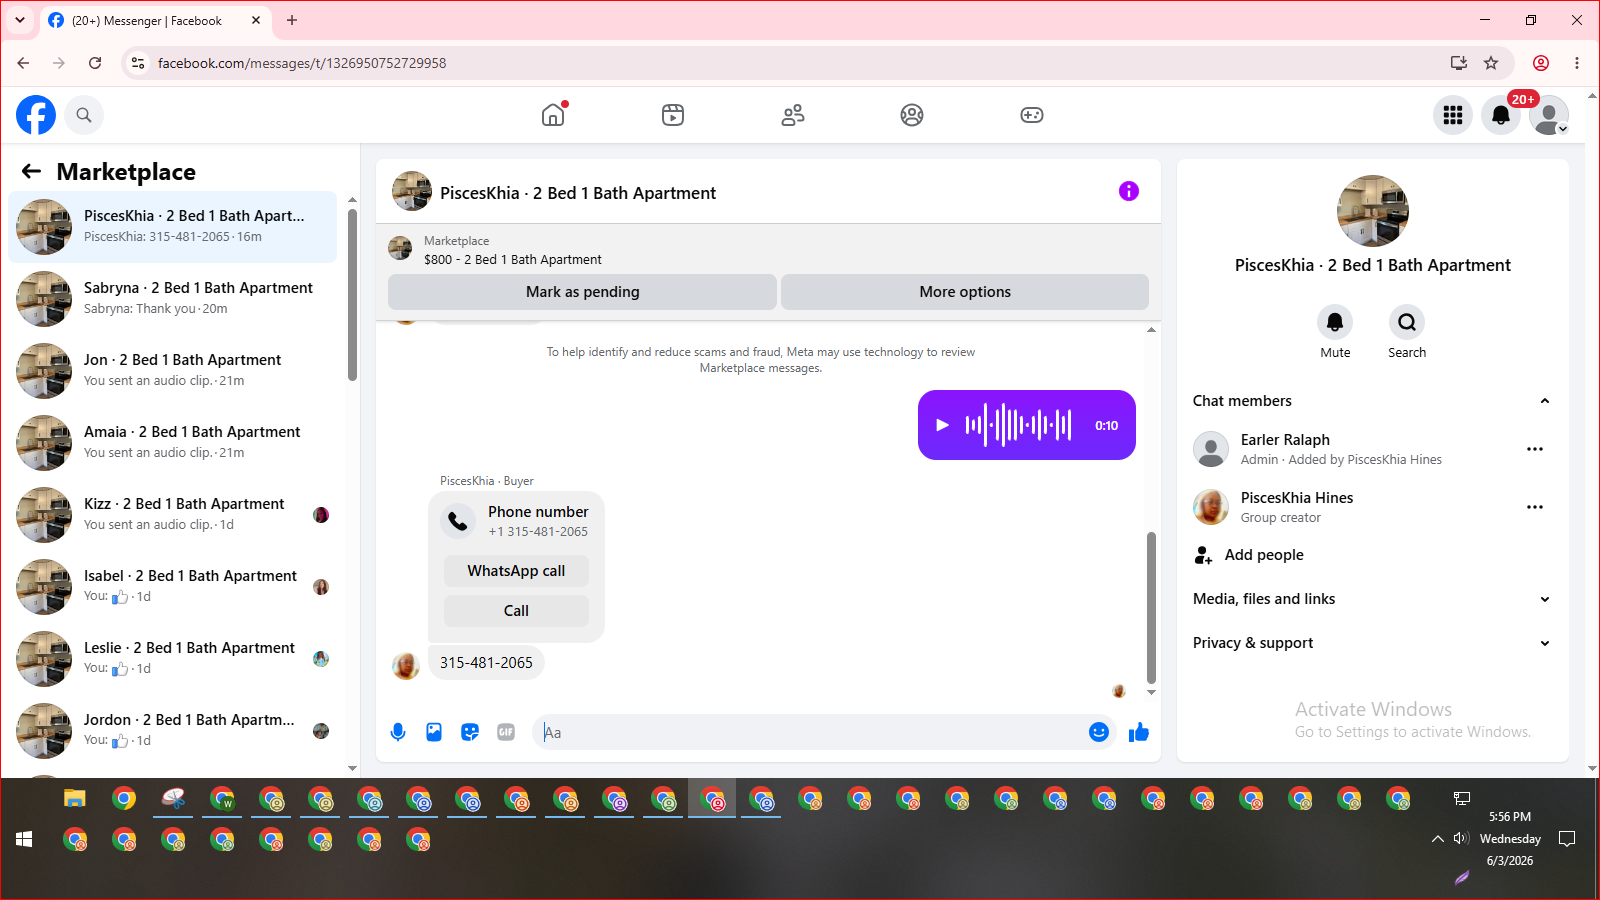
Task: Open the Jon conversation
Action: pyautogui.click(x=173, y=371)
